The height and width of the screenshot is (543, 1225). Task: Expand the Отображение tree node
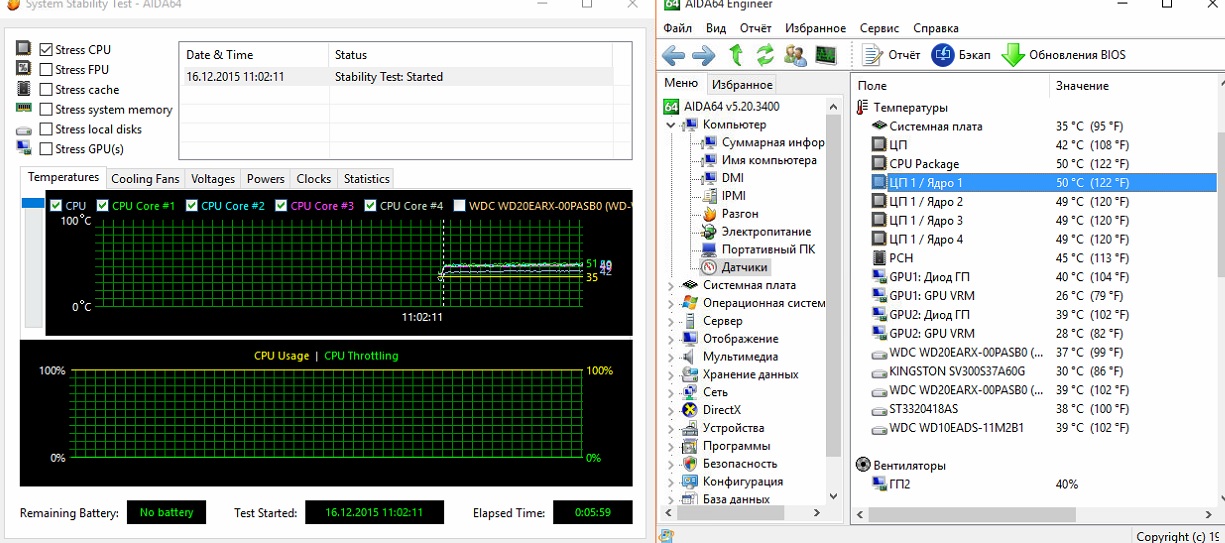click(x=670, y=339)
